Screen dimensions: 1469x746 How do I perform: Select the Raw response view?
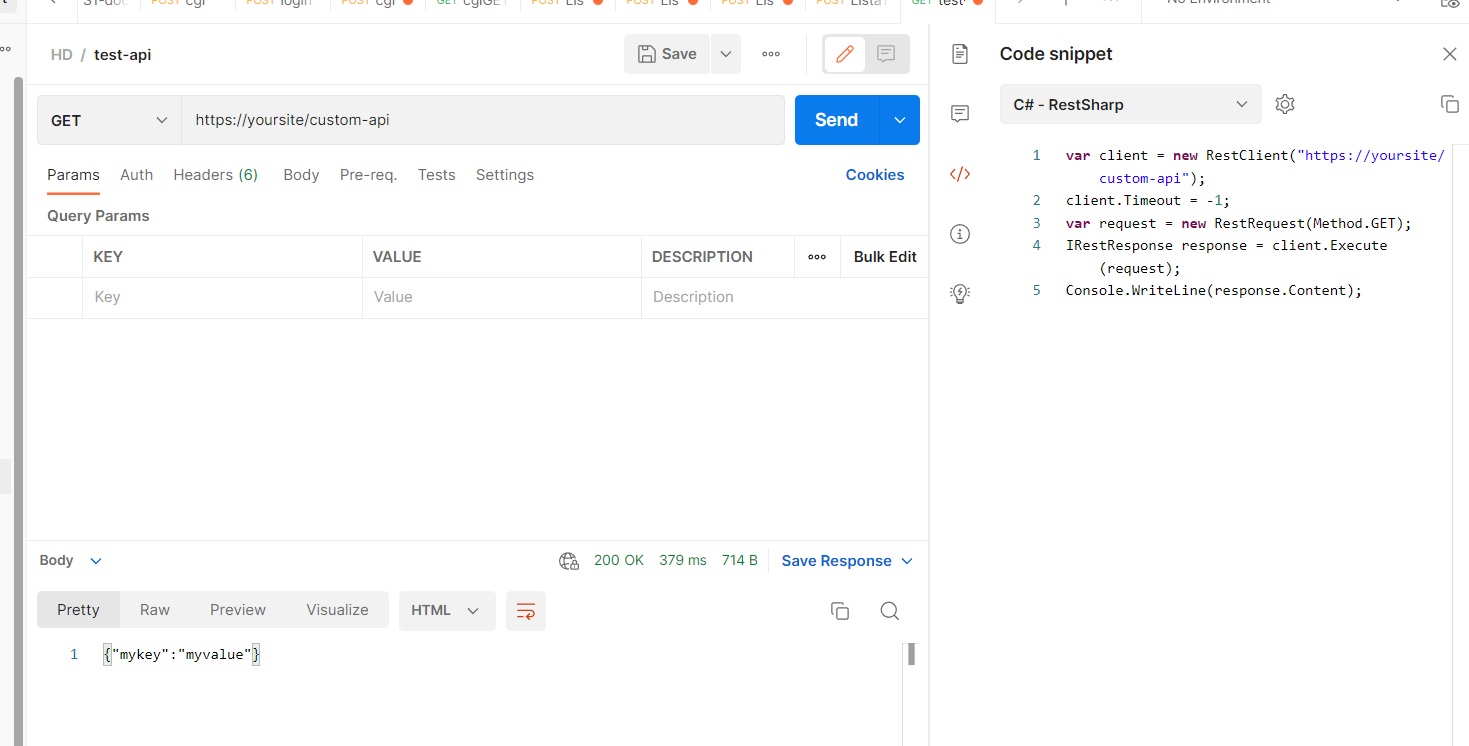(155, 610)
